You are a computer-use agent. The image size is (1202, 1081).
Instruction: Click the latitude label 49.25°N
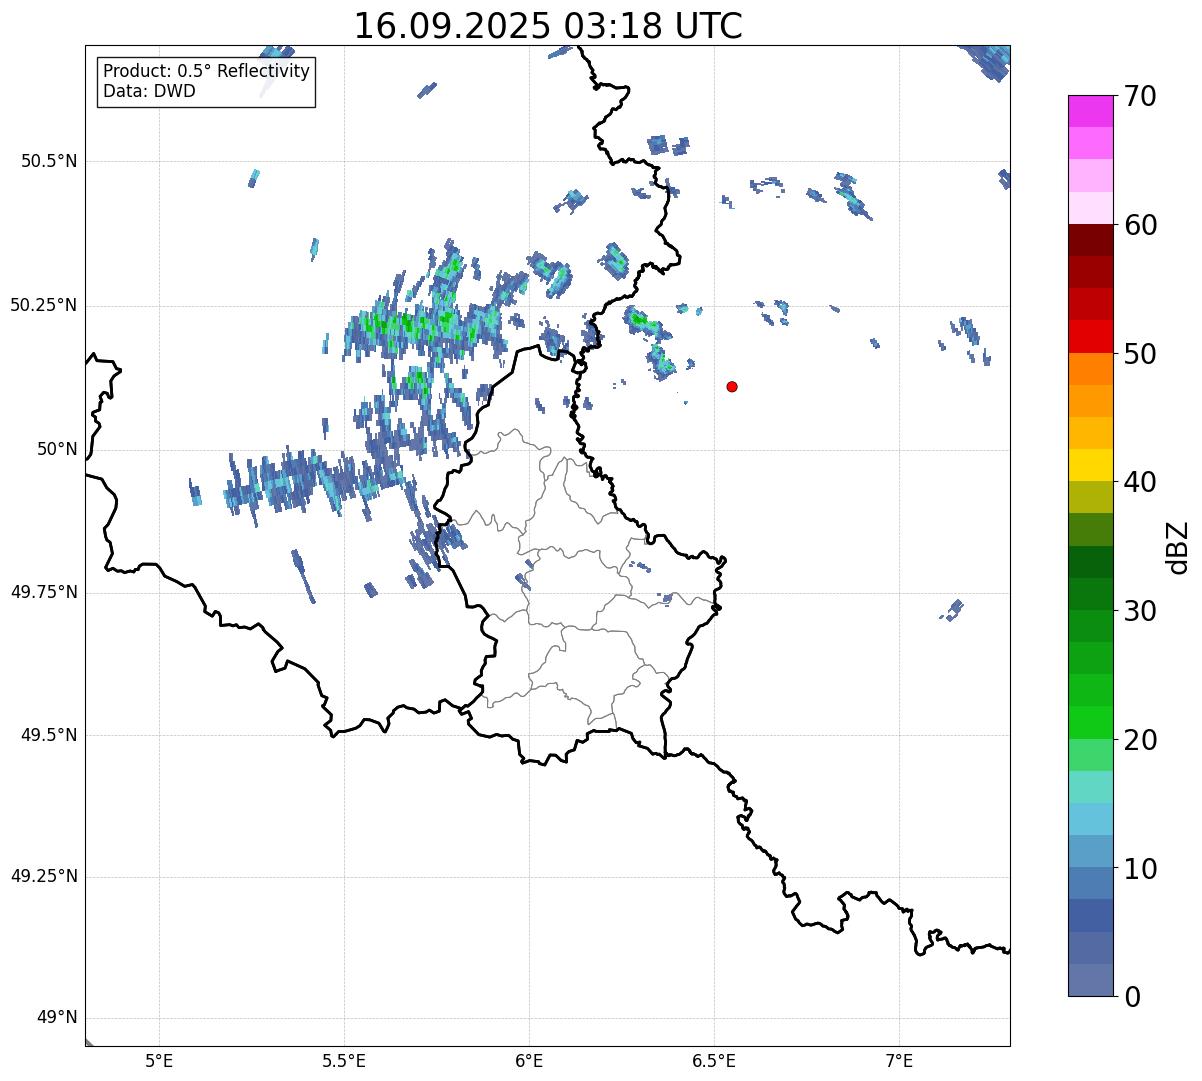coord(43,876)
